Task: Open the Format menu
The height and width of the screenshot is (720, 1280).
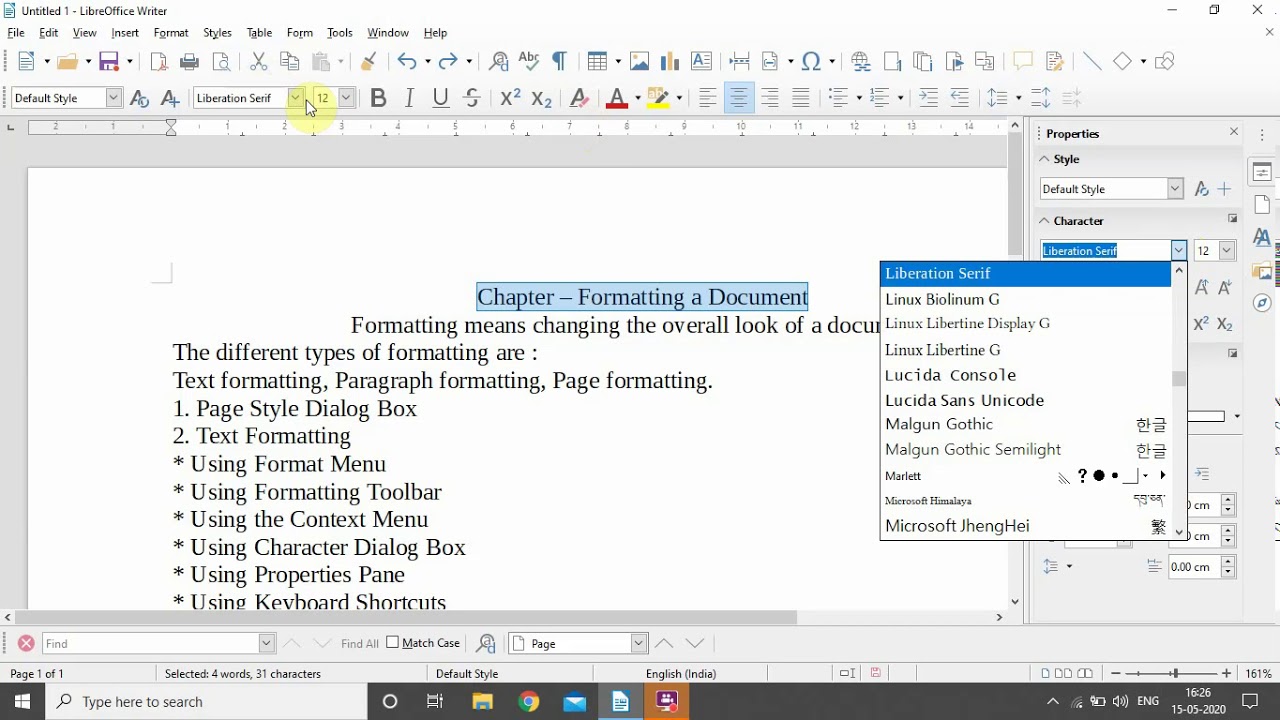Action: tap(171, 33)
